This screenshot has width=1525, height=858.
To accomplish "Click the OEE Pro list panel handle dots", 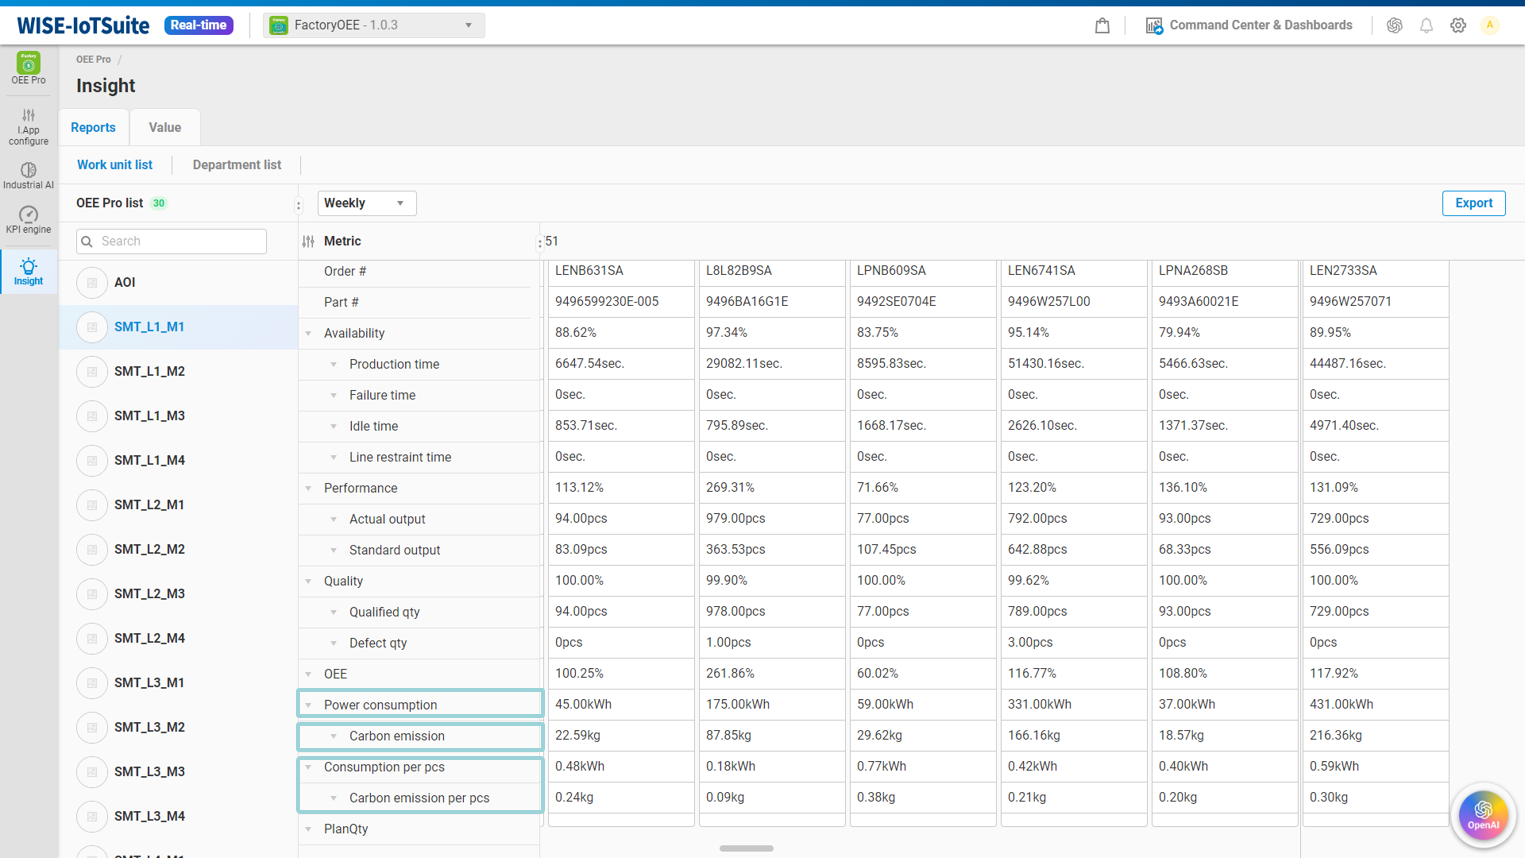I will click(298, 204).
